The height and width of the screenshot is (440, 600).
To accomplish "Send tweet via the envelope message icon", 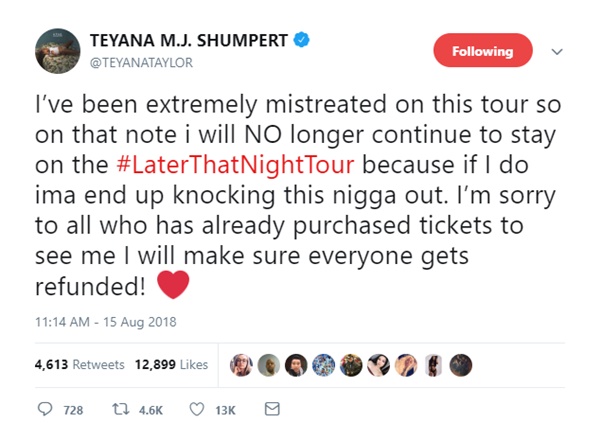I will [x=271, y=410].
